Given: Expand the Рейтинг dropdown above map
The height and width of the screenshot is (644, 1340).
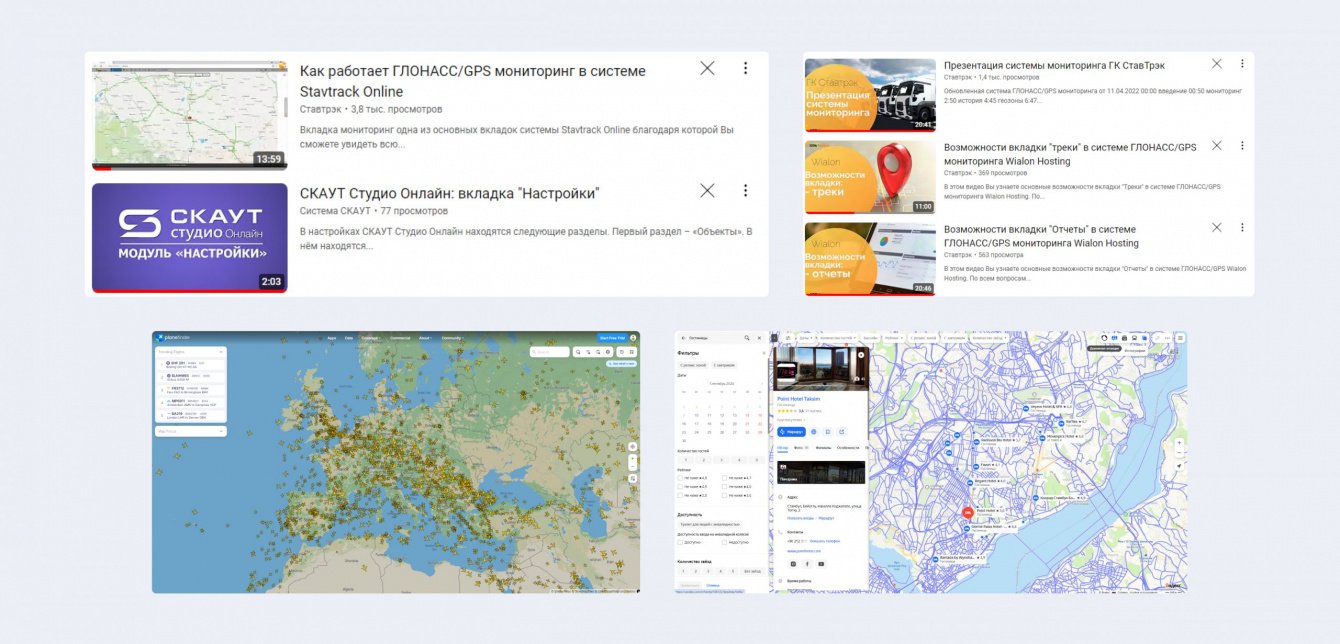Looking at the screenshot, I should (894, 338).
